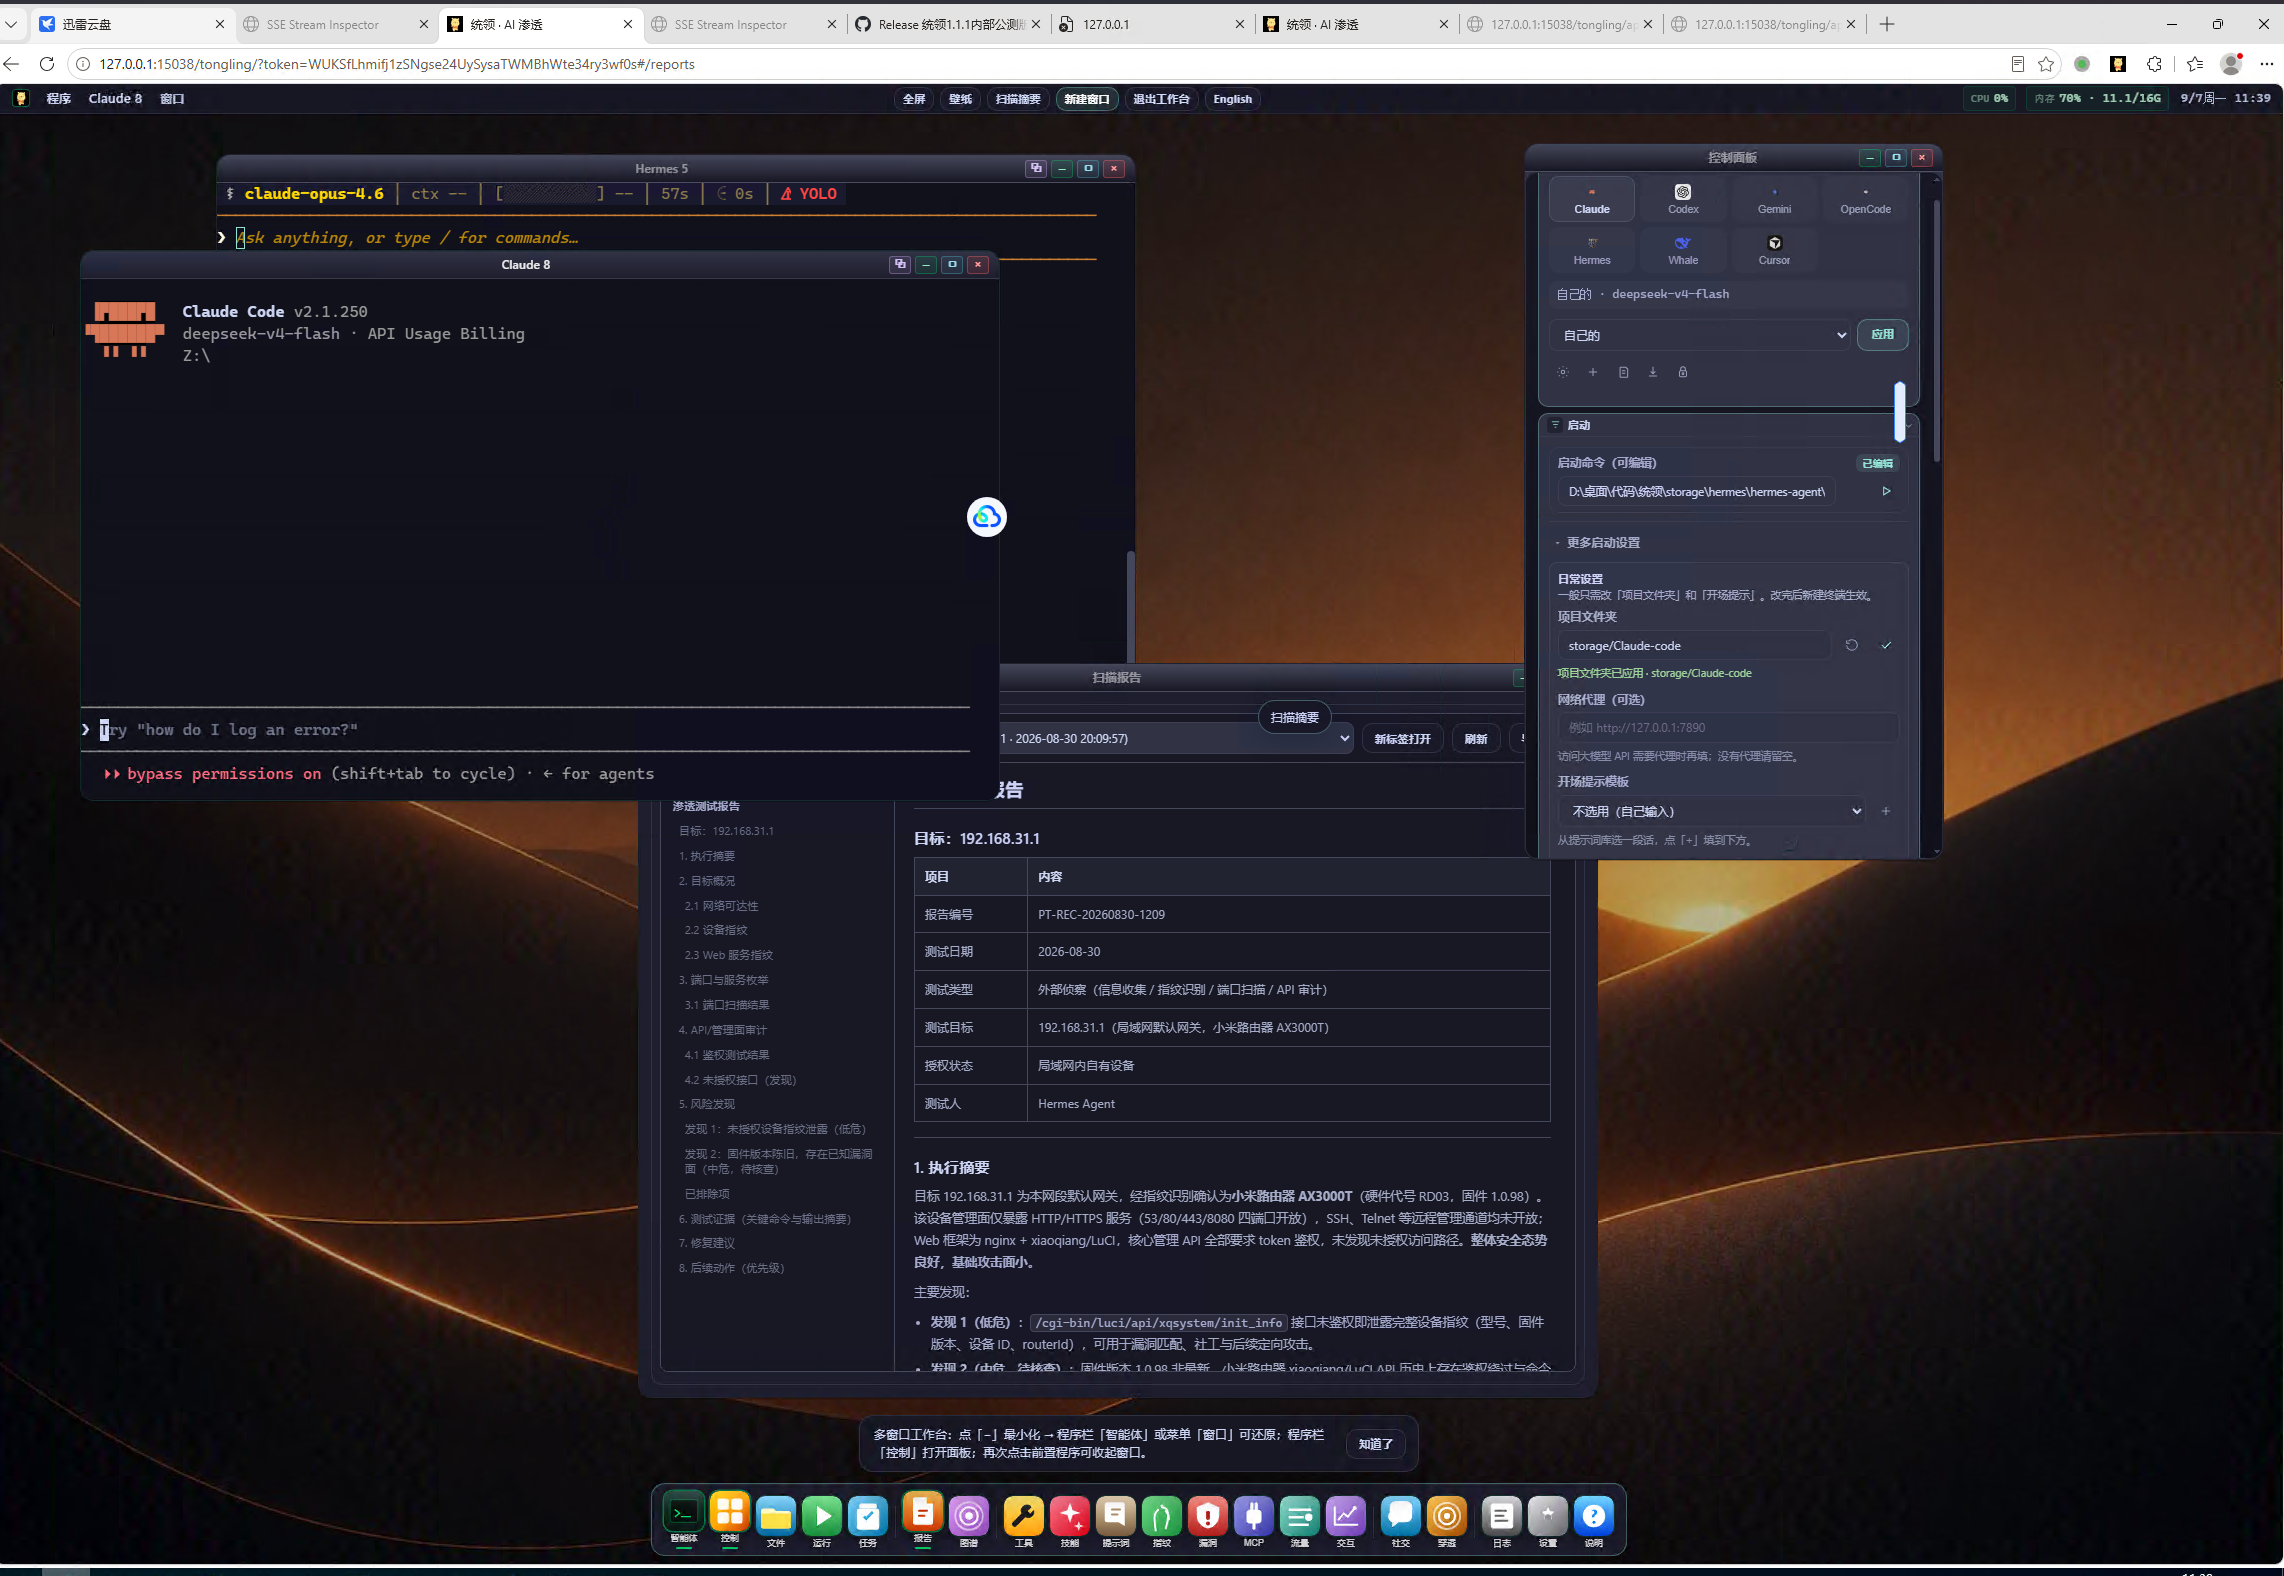Click the run arrow beside the launch command

coord(1886,491)
